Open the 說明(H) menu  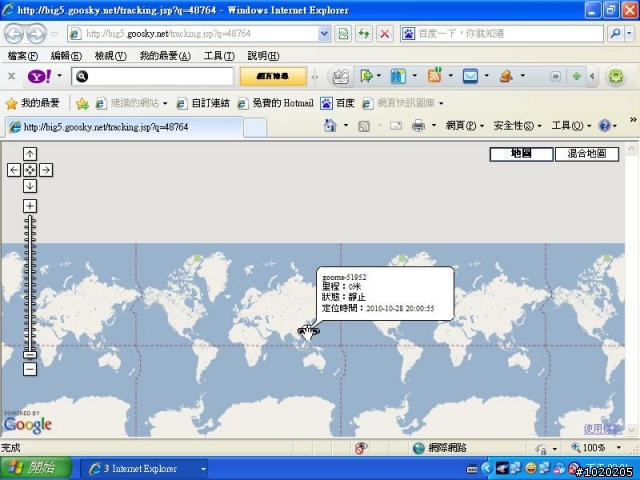(x=263, y=56)
